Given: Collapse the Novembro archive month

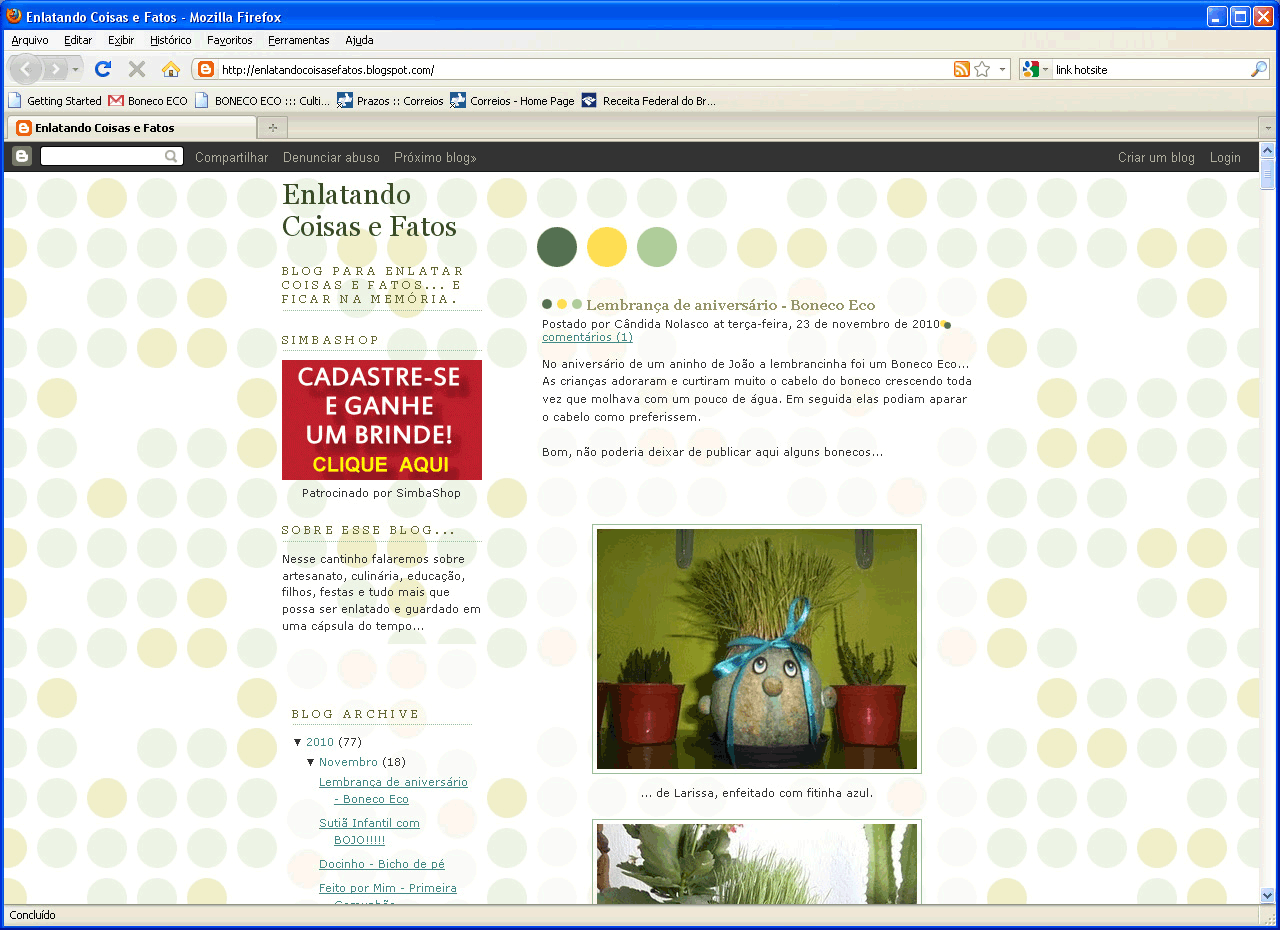Looking at the screenshot, I should [x=311, y=762].
